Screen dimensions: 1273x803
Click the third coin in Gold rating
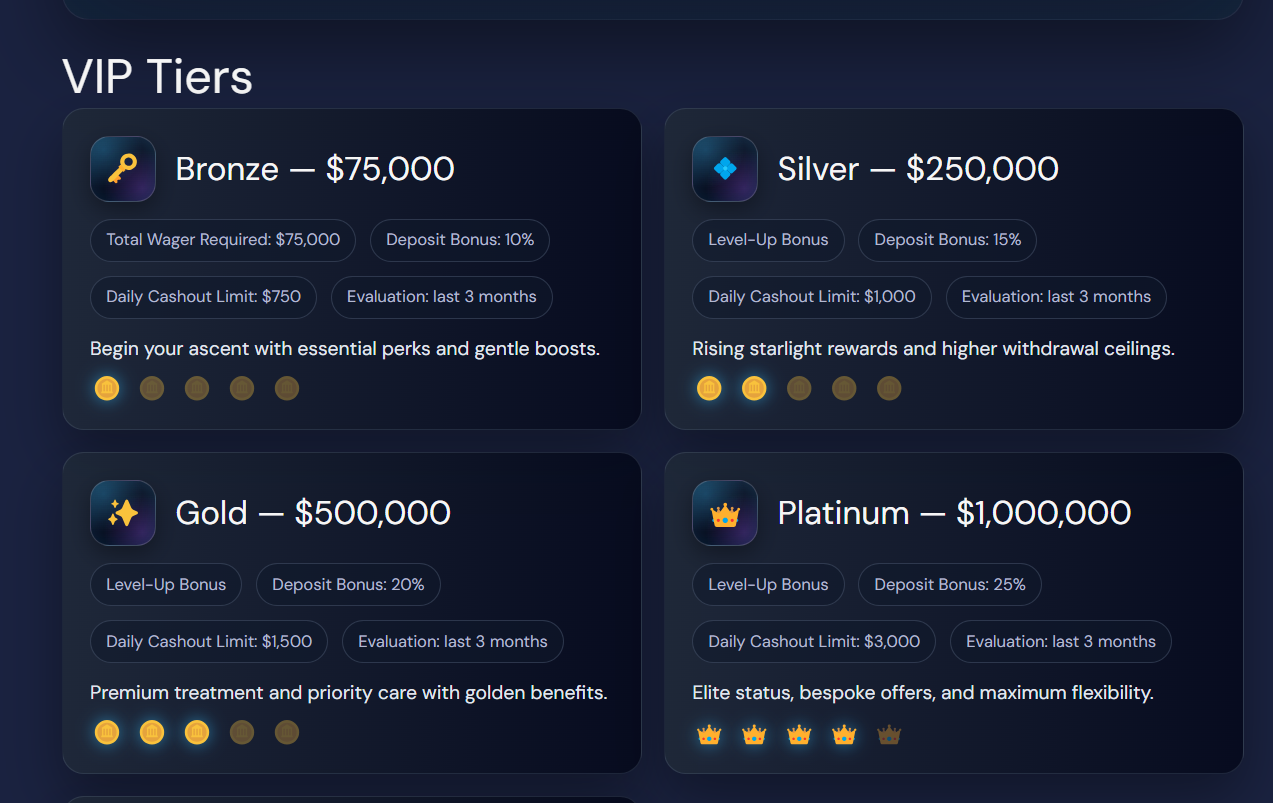coord(197,732)
